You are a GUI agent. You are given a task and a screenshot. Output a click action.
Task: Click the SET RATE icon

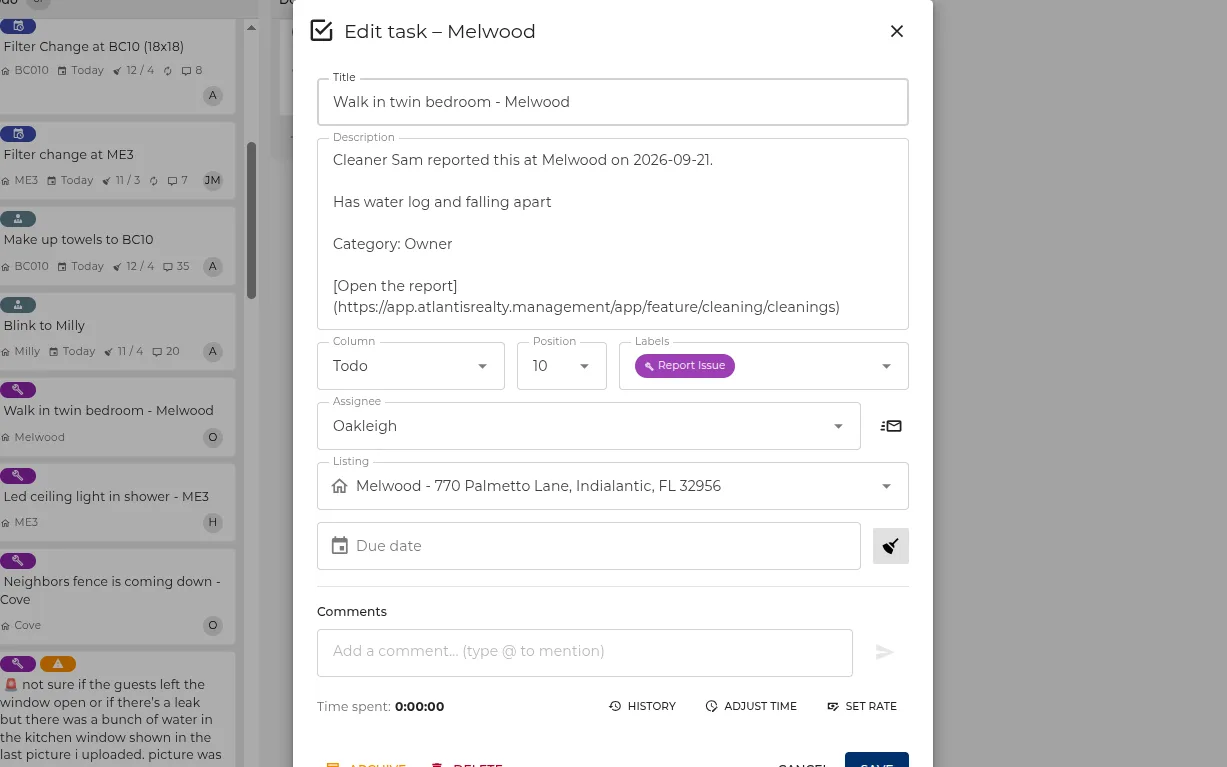[x=833, y=706]
